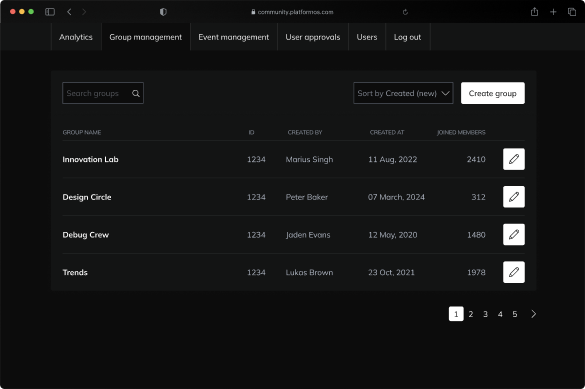Edit the Trends group row
This screenshot has height=389, width=585.
click(514, 272)
